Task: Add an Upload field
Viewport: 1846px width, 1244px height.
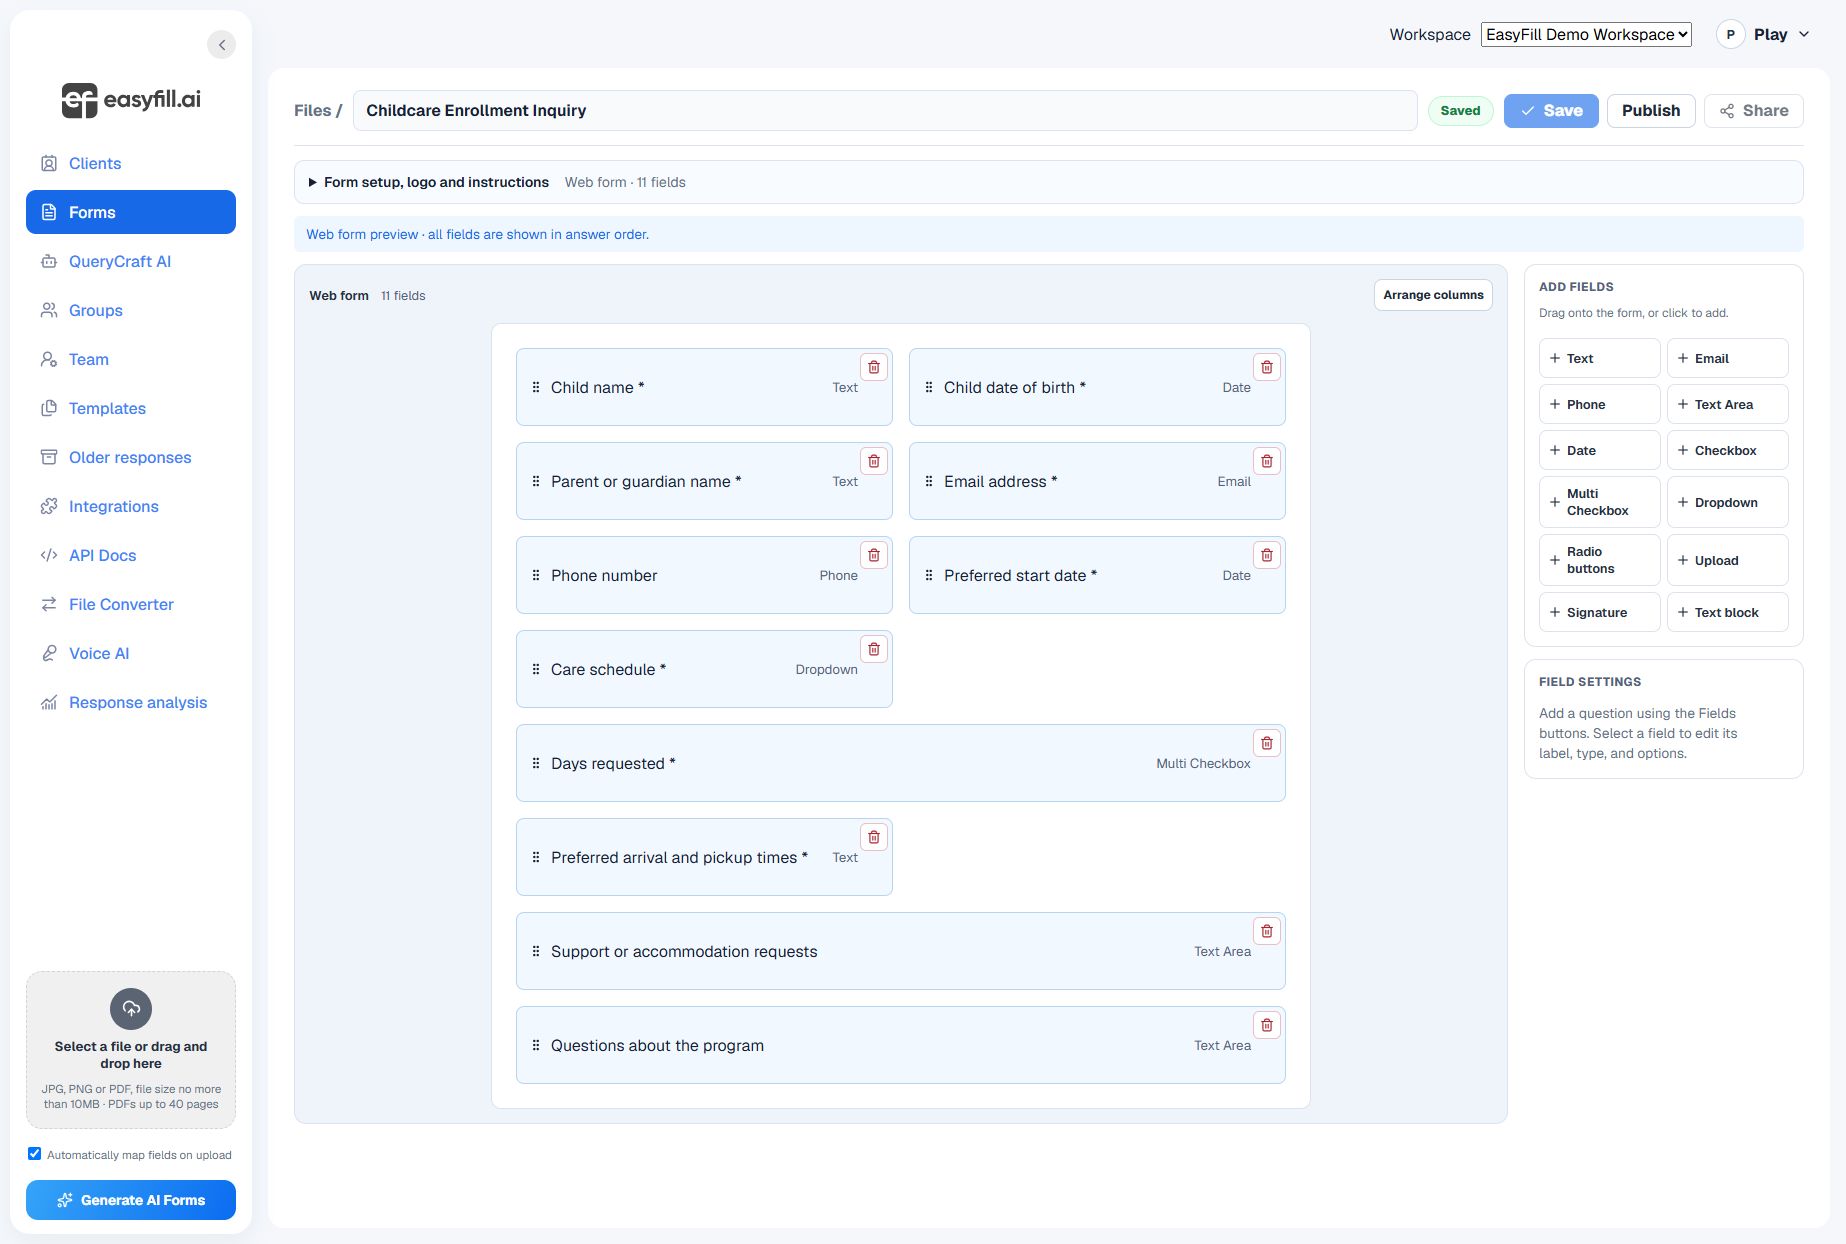Action: coord(1728,560)
